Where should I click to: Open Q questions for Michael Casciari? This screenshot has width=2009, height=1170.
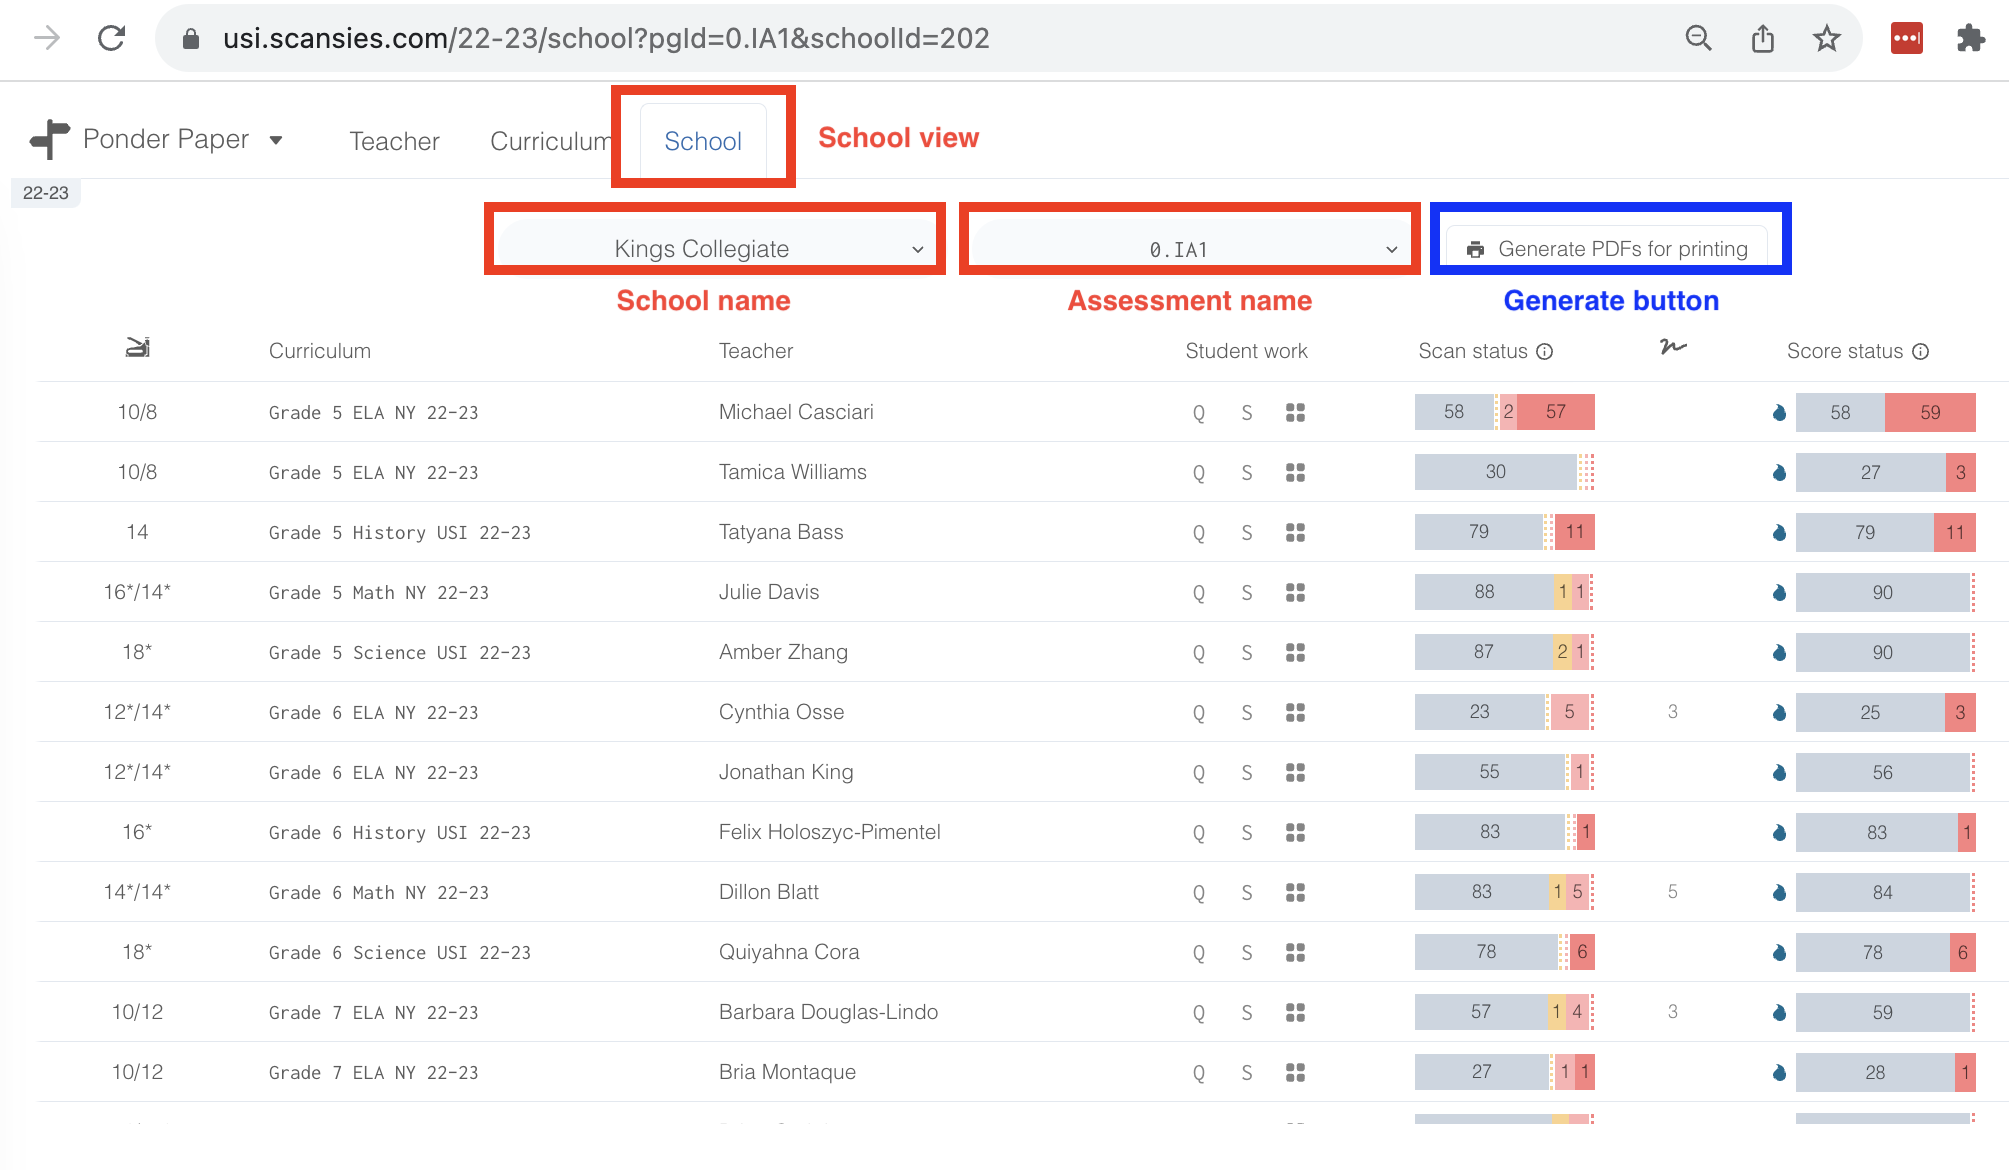point(1198,413)
